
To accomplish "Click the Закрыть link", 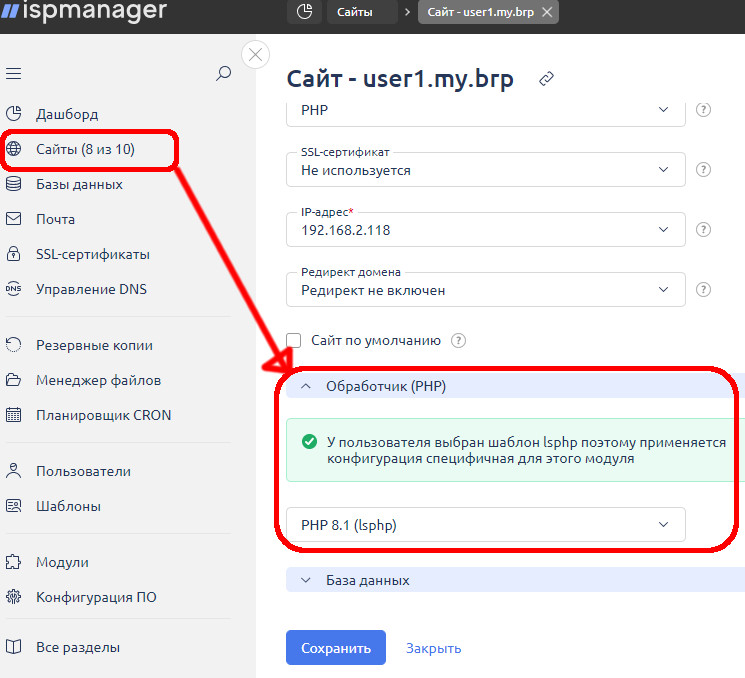I will point(433,648).
